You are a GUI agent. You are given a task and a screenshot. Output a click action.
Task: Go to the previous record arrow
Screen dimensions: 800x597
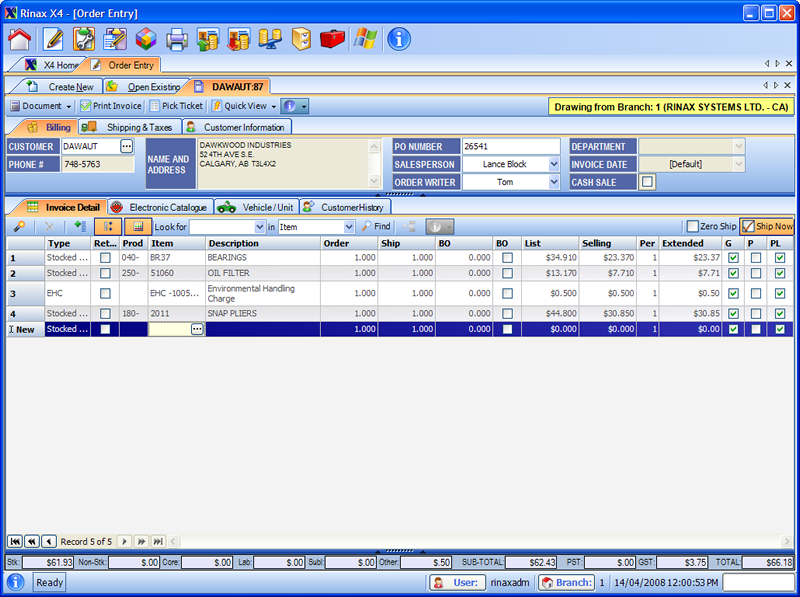point(49,541)
